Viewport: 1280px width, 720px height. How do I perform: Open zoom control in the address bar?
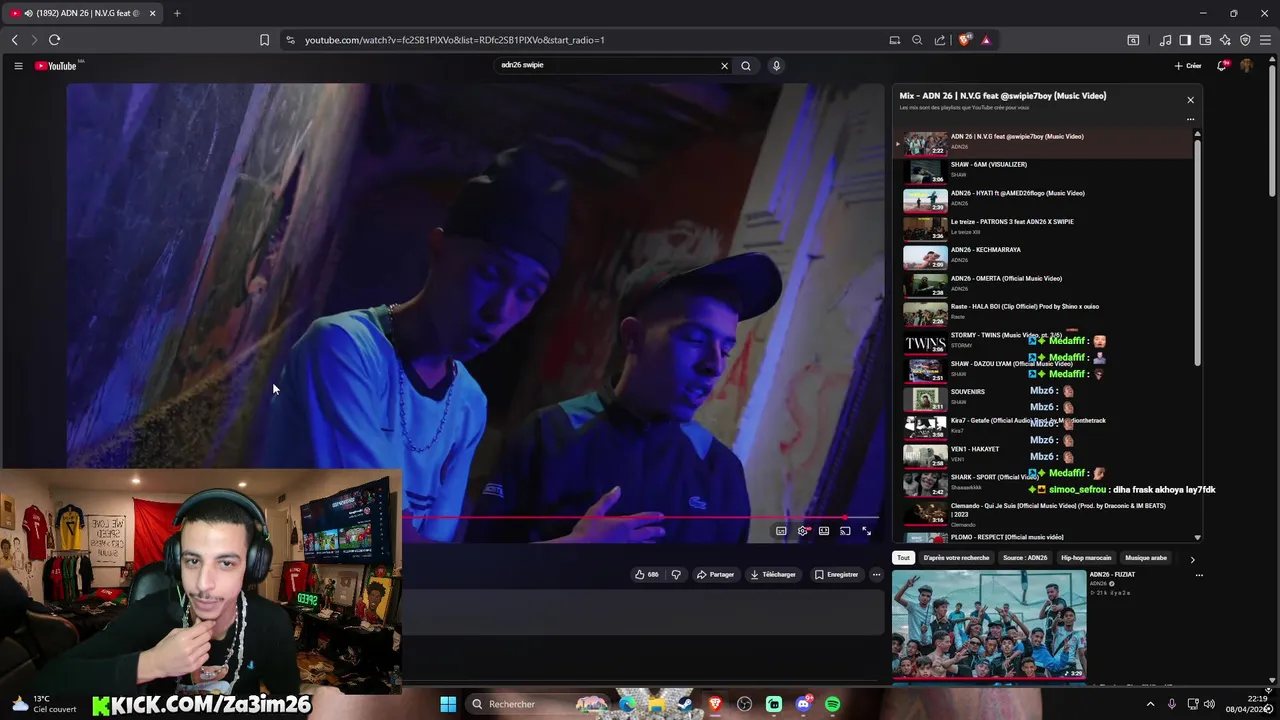917,40
